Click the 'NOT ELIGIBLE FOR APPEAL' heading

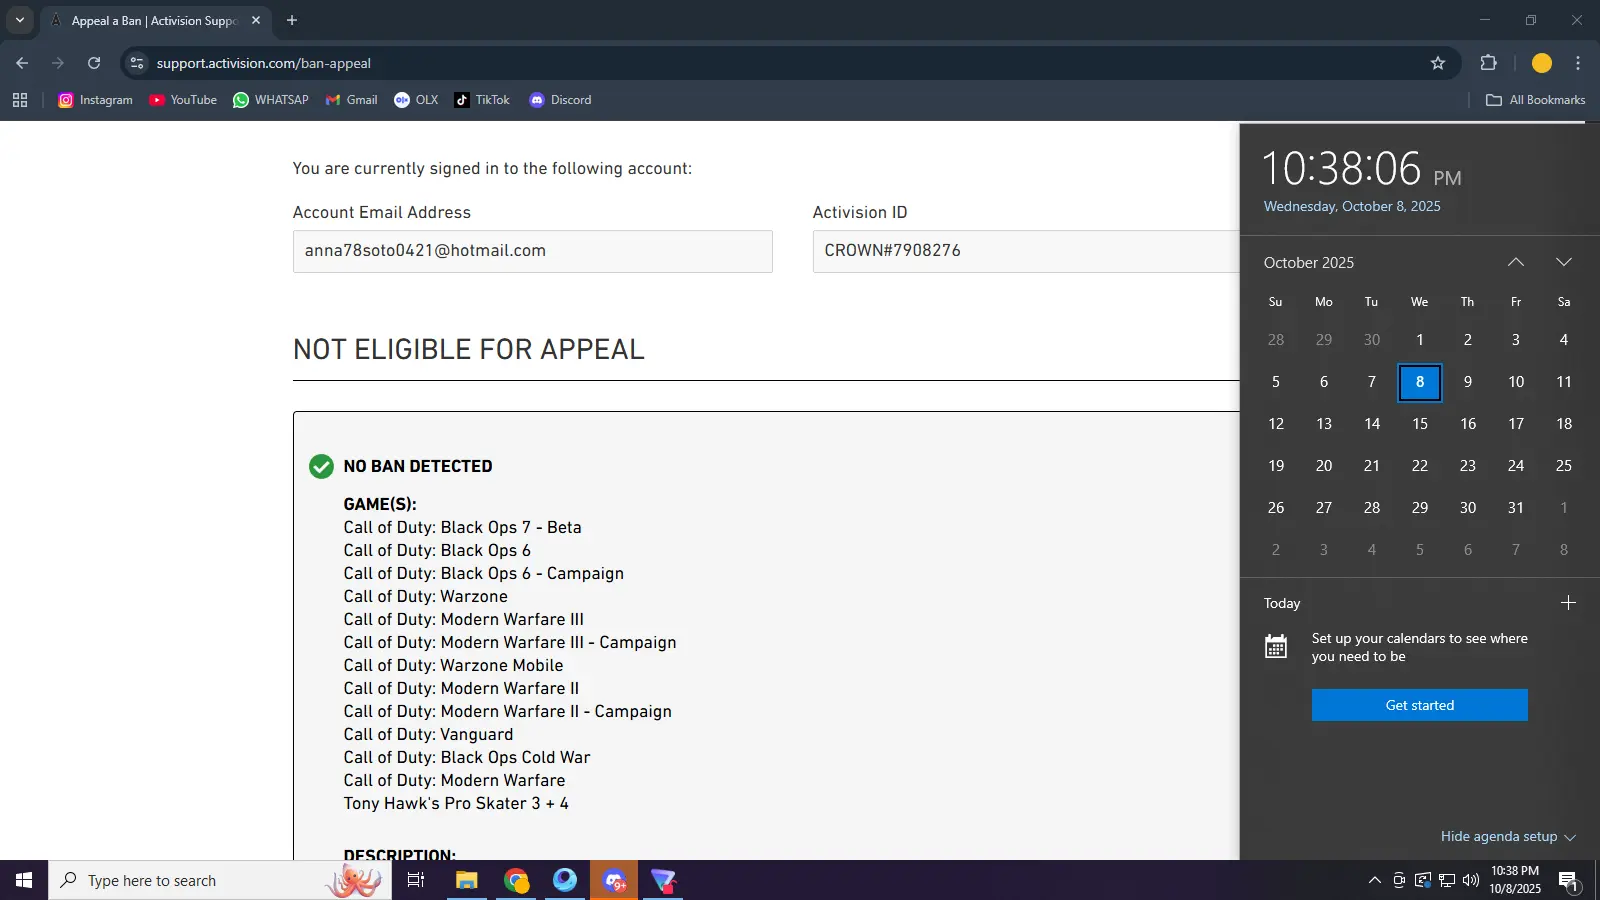(x=469, y=350)
